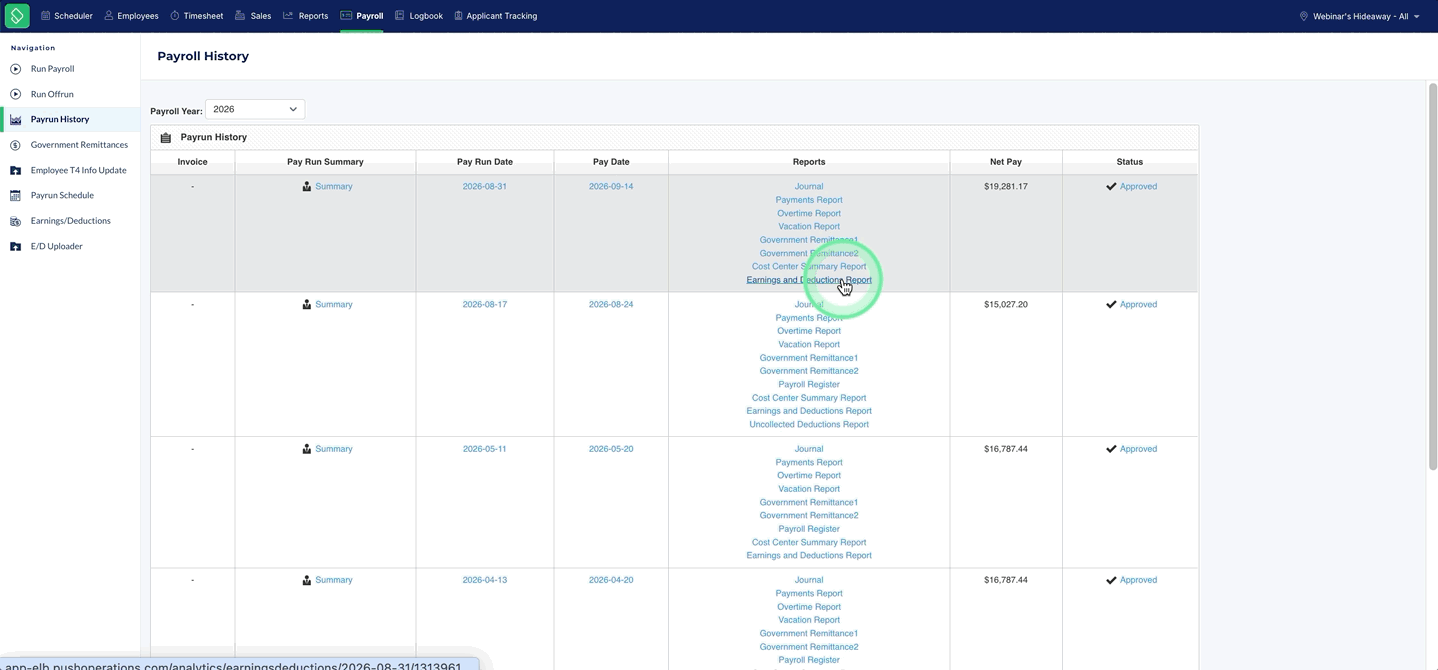Click the $15,027.20 net pay value

1005,305
